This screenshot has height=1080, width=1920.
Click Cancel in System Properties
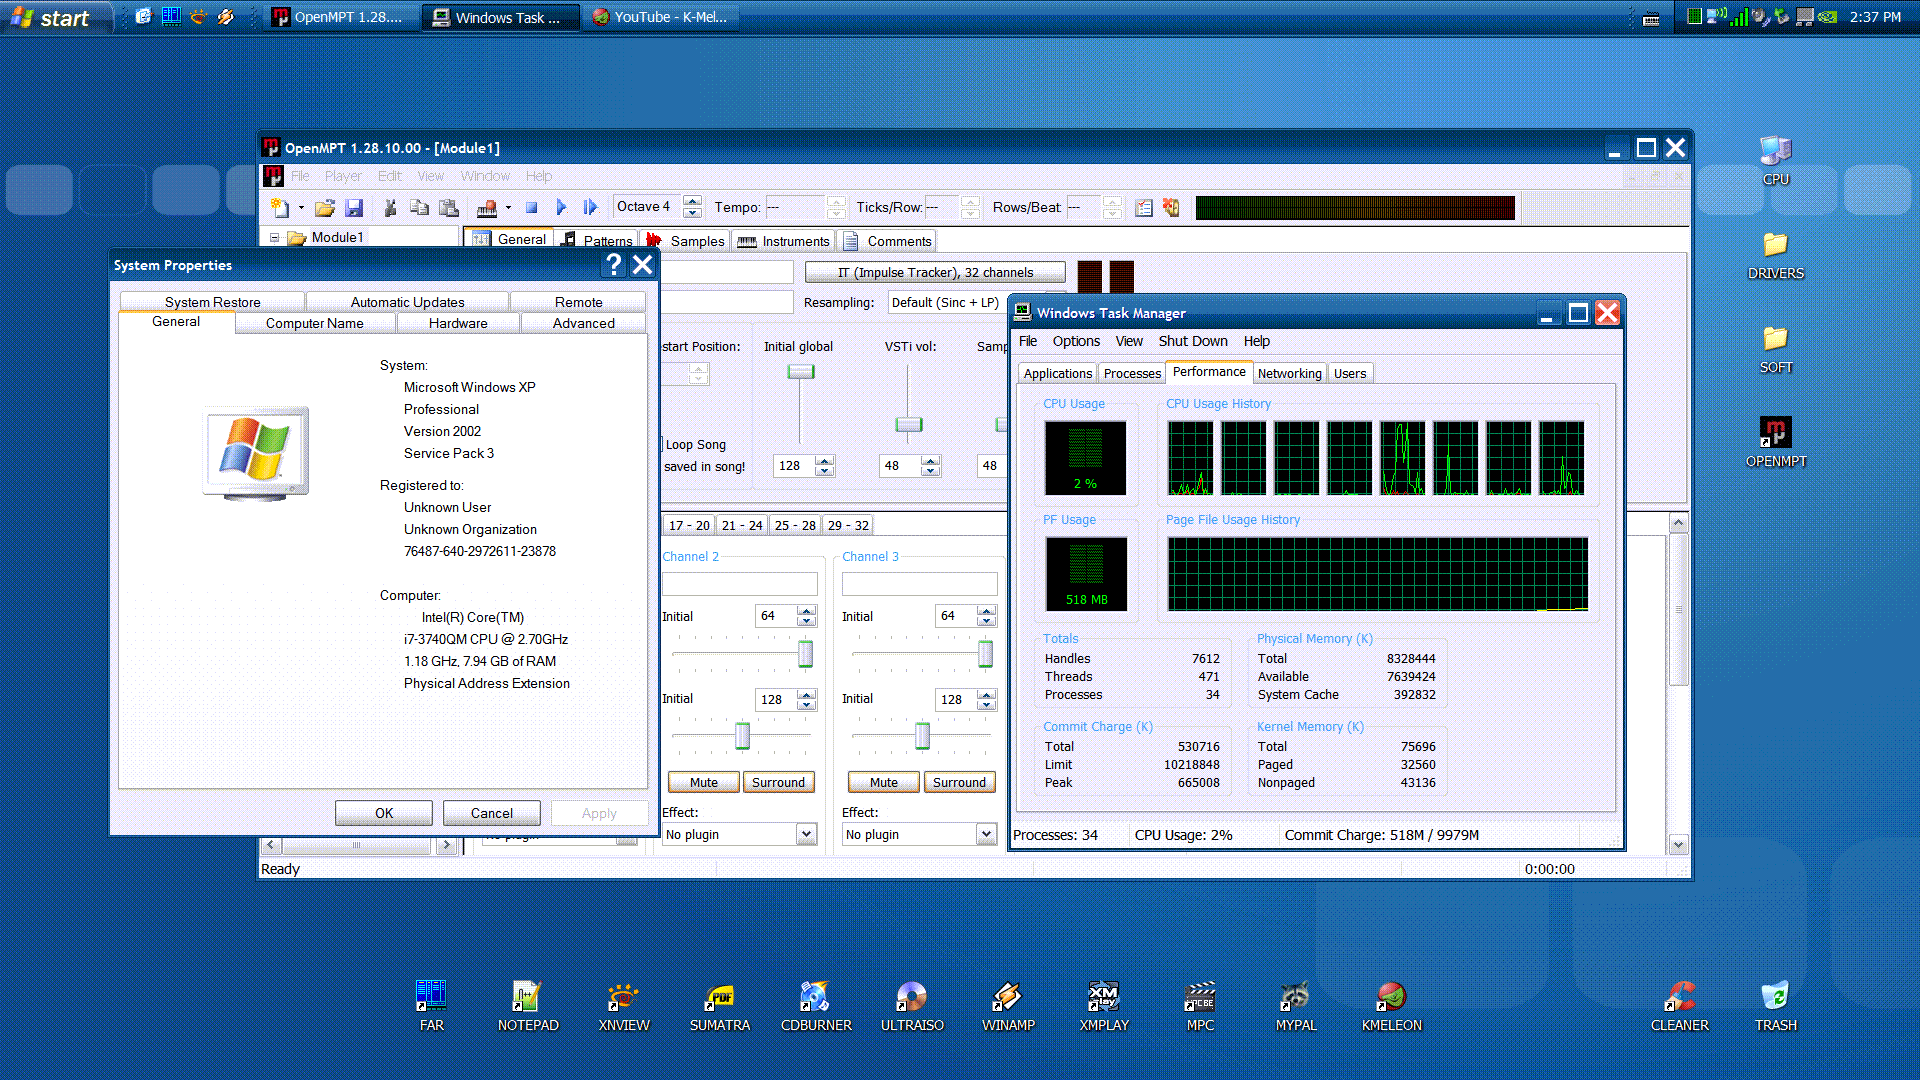[x=492, y=813]
